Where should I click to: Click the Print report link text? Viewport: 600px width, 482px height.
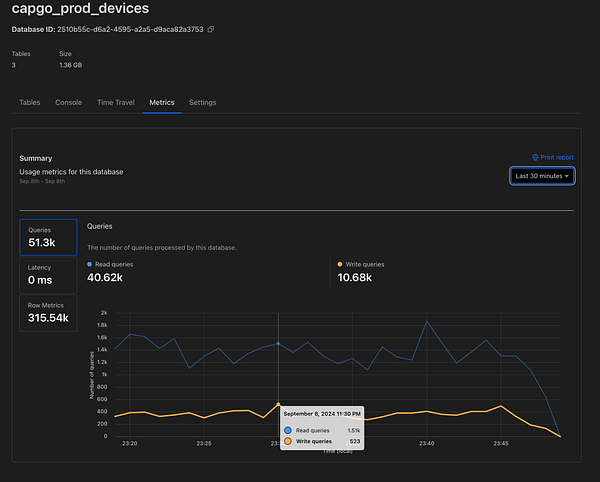tap(557, 157)
